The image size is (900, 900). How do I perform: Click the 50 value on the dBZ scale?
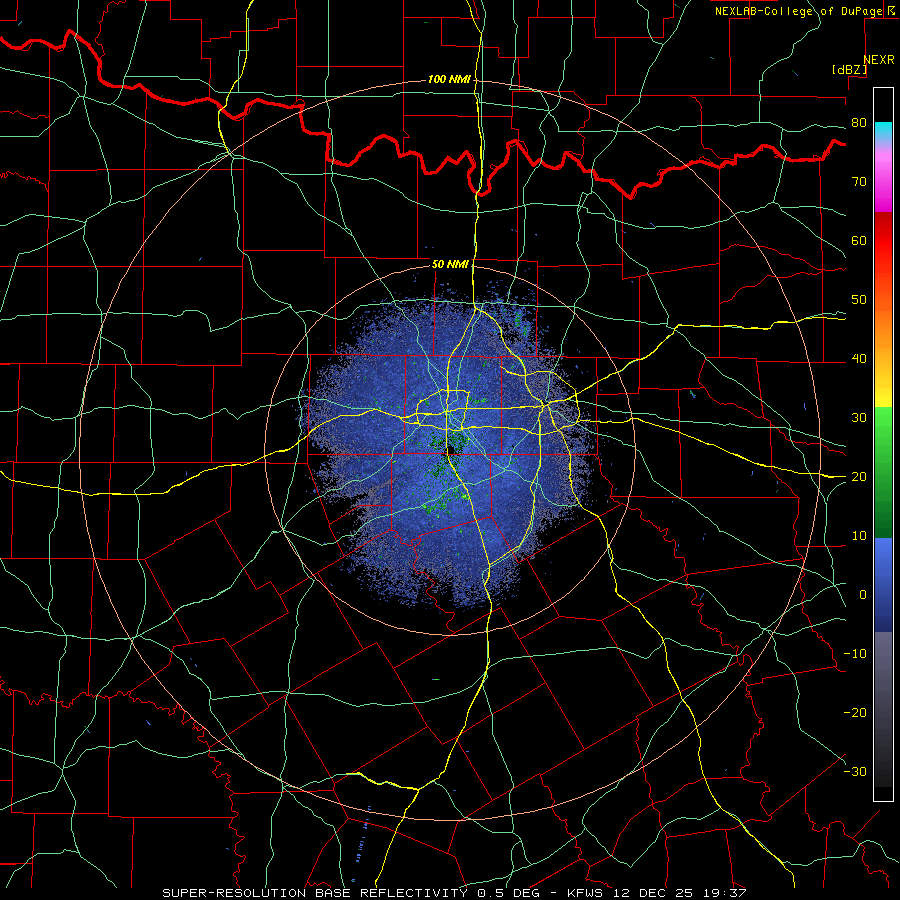[859, 300]
